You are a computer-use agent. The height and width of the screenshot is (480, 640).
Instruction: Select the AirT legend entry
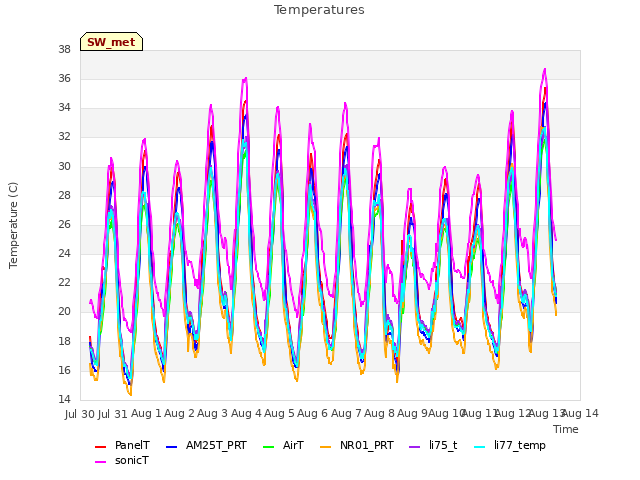[284, 445]
